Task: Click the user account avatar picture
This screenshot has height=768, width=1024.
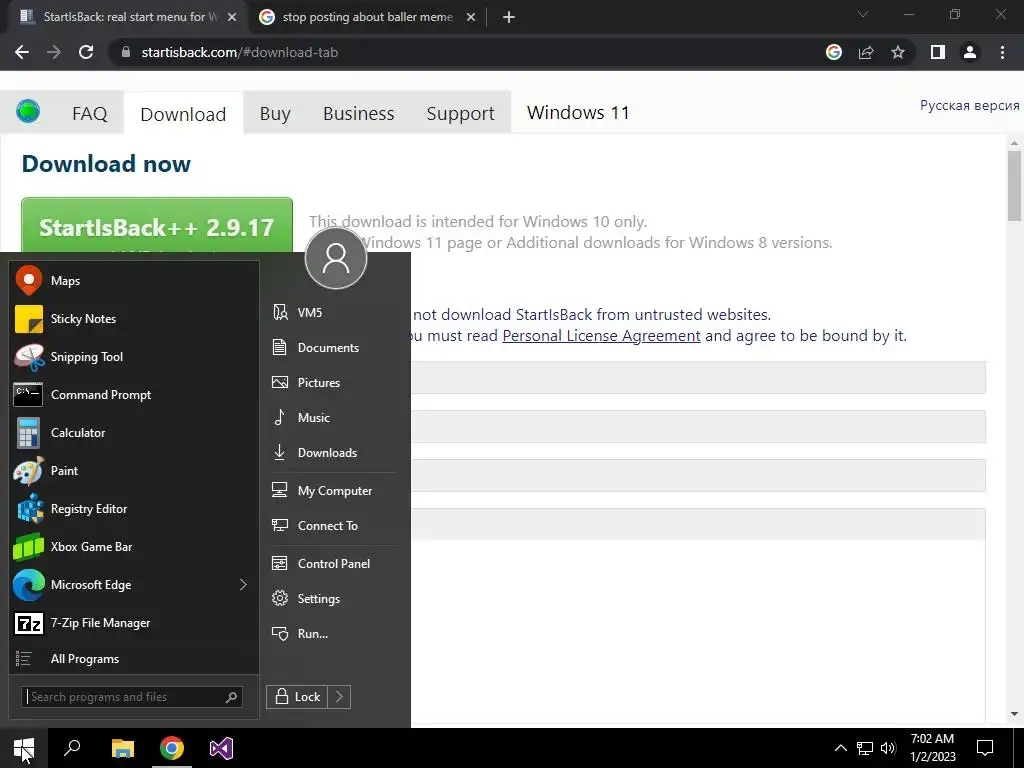Action: [336, 258]
